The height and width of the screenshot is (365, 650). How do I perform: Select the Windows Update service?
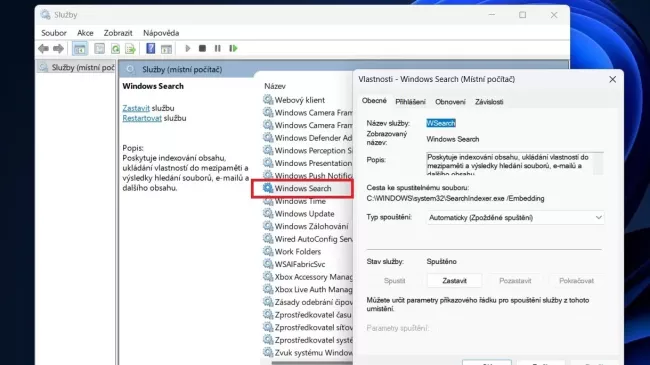click(304, 214)
